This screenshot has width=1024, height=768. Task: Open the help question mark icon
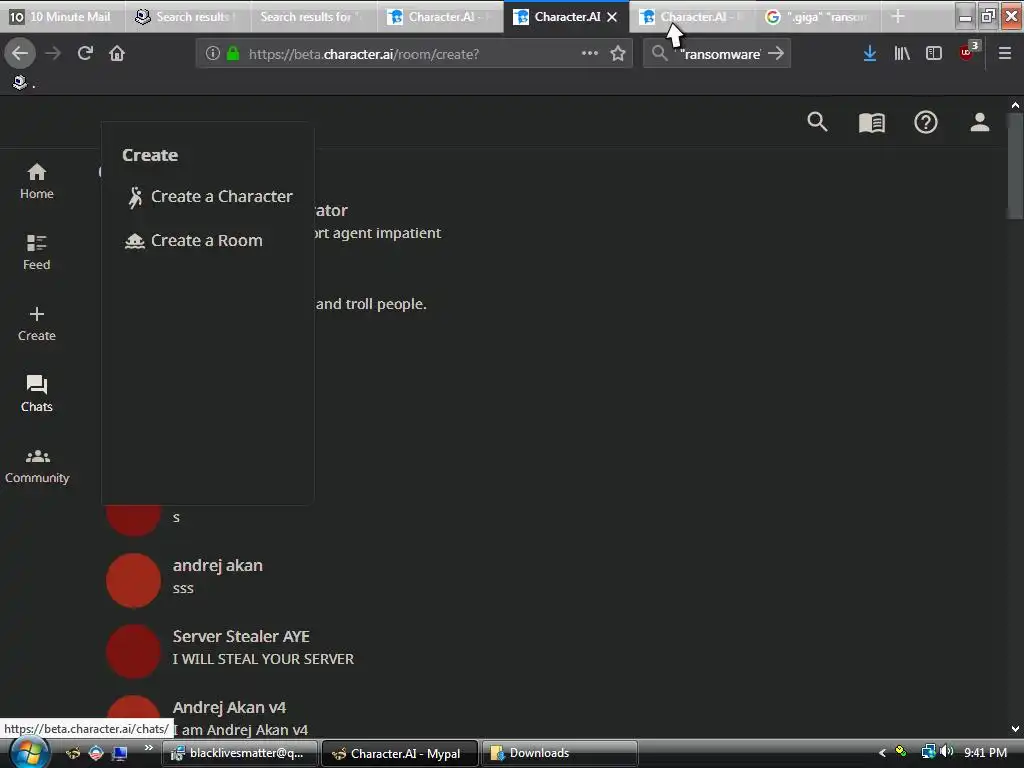pos(925,122)
